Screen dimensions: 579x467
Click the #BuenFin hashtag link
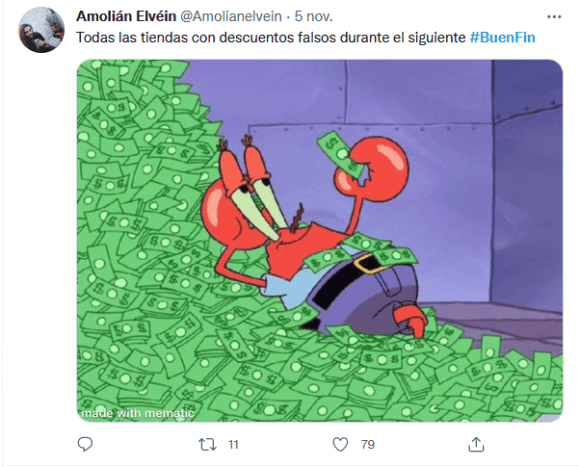[x=502, y=38]
